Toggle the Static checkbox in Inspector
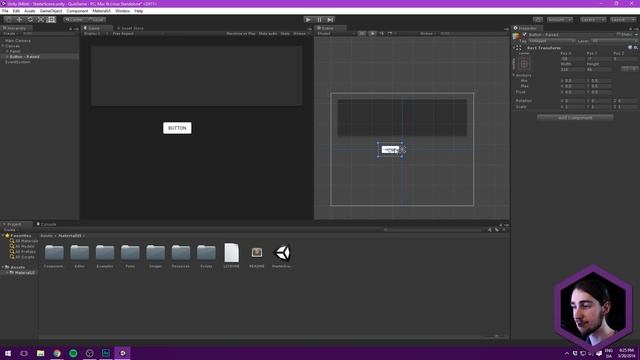This screenshot has width=640, height=360. 619,35
